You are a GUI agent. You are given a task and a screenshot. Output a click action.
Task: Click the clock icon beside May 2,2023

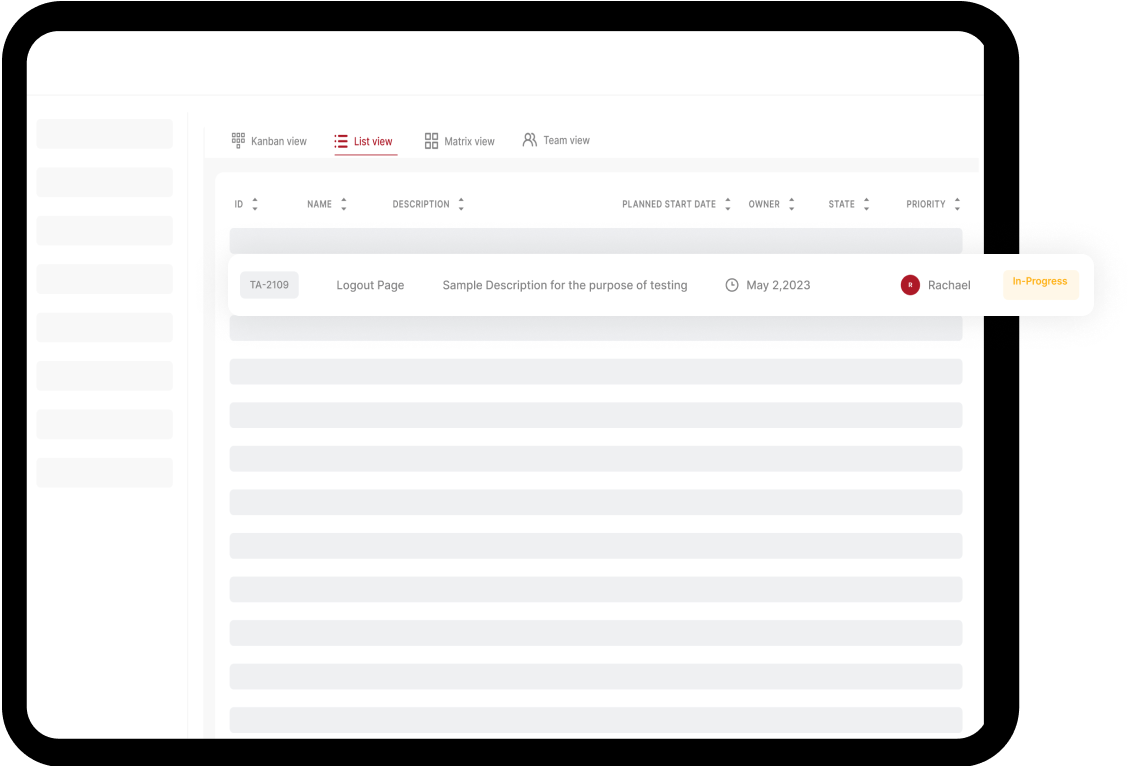click(731, 285)
